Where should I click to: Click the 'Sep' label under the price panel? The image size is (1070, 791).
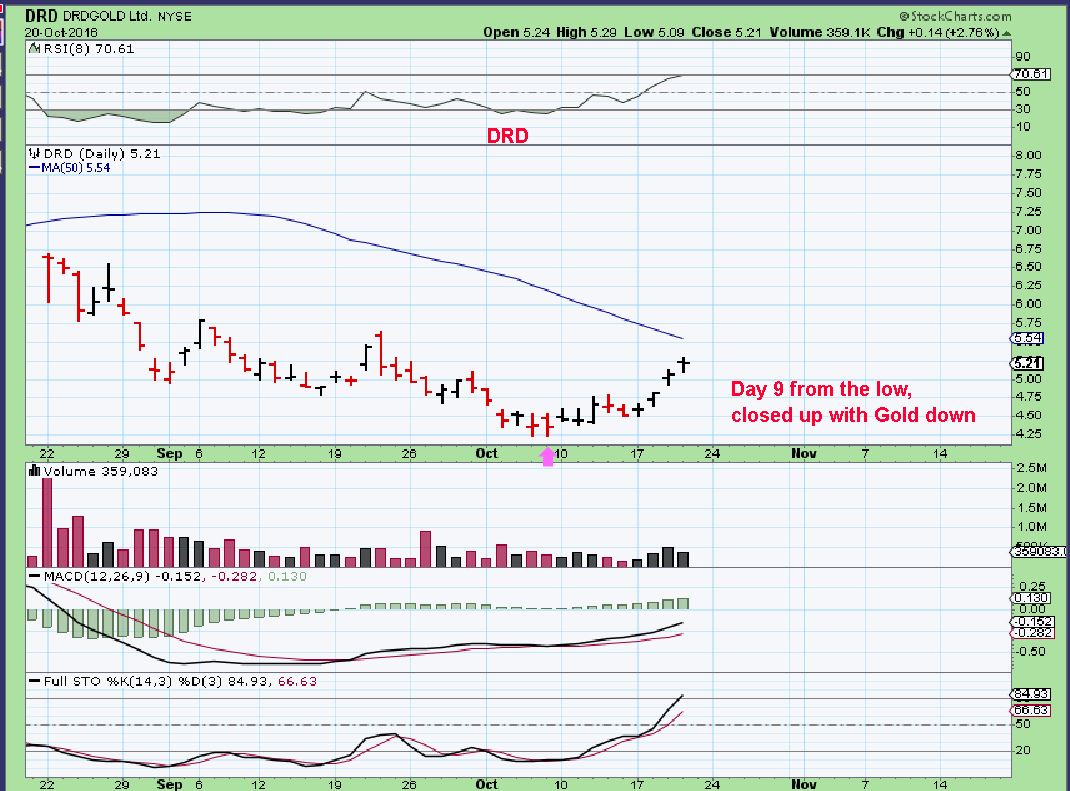click(x=169, y=453)
